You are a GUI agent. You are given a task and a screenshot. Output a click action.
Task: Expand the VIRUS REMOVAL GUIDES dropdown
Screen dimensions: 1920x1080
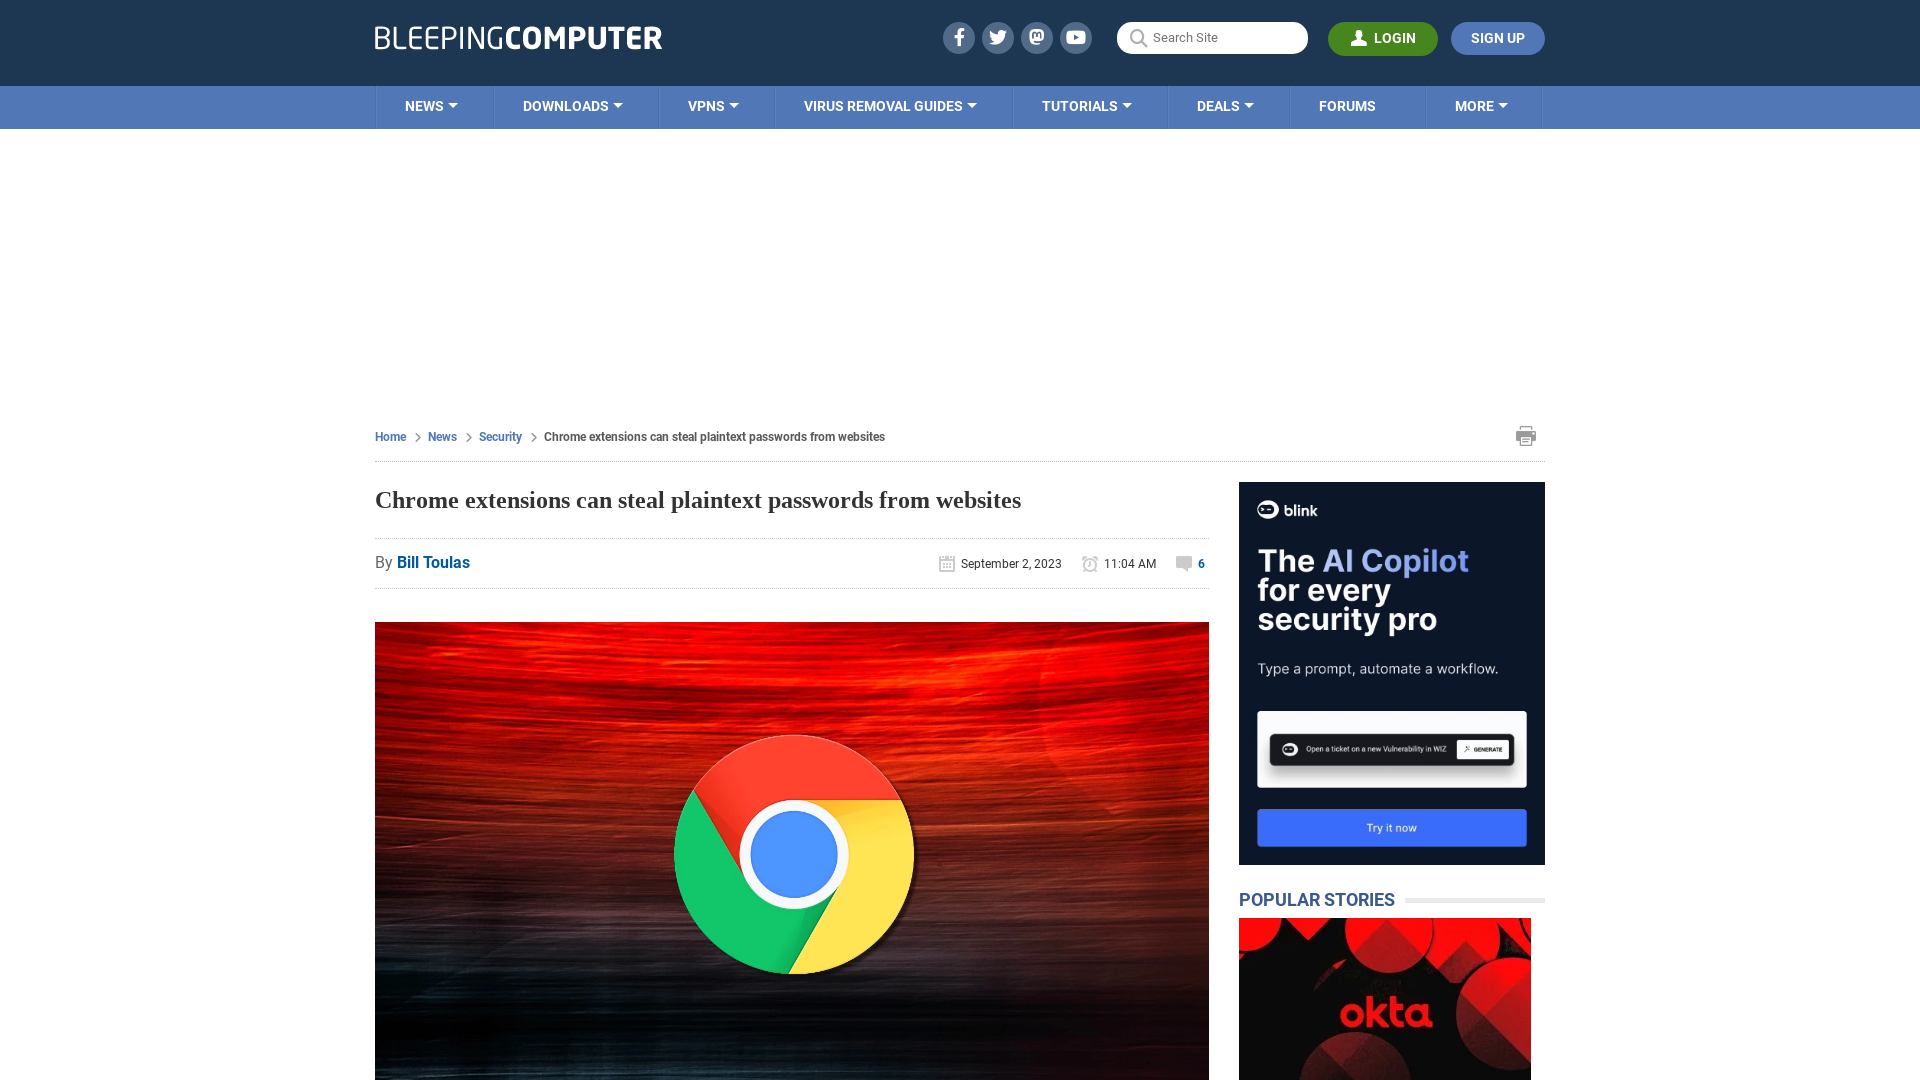[x=889, y=105]
